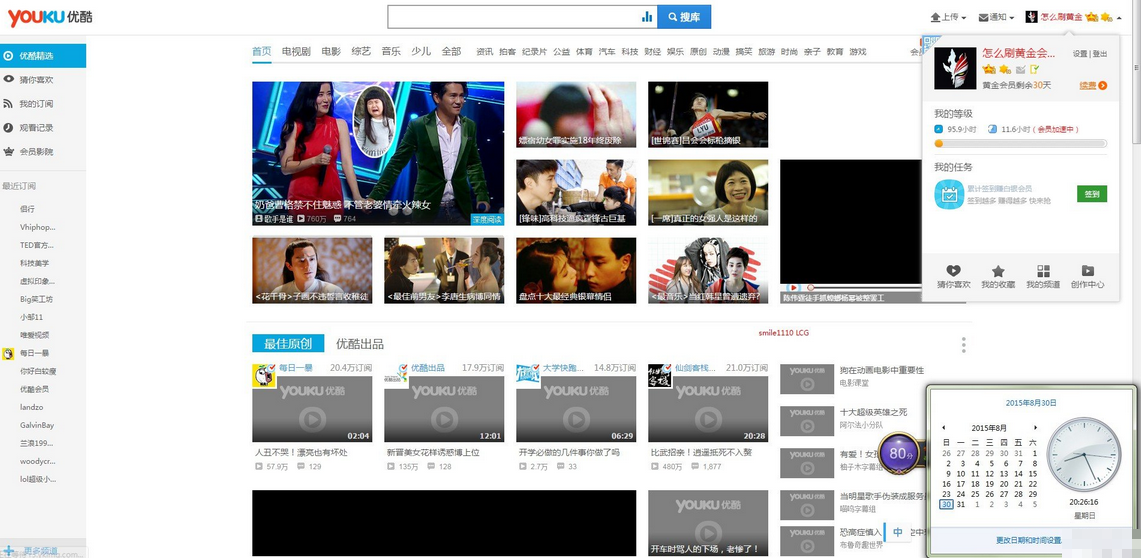The image size is (1141, 558).
Task: Open 每日一暴 subscription in sidebar
Action: click(x=34, y=353)
